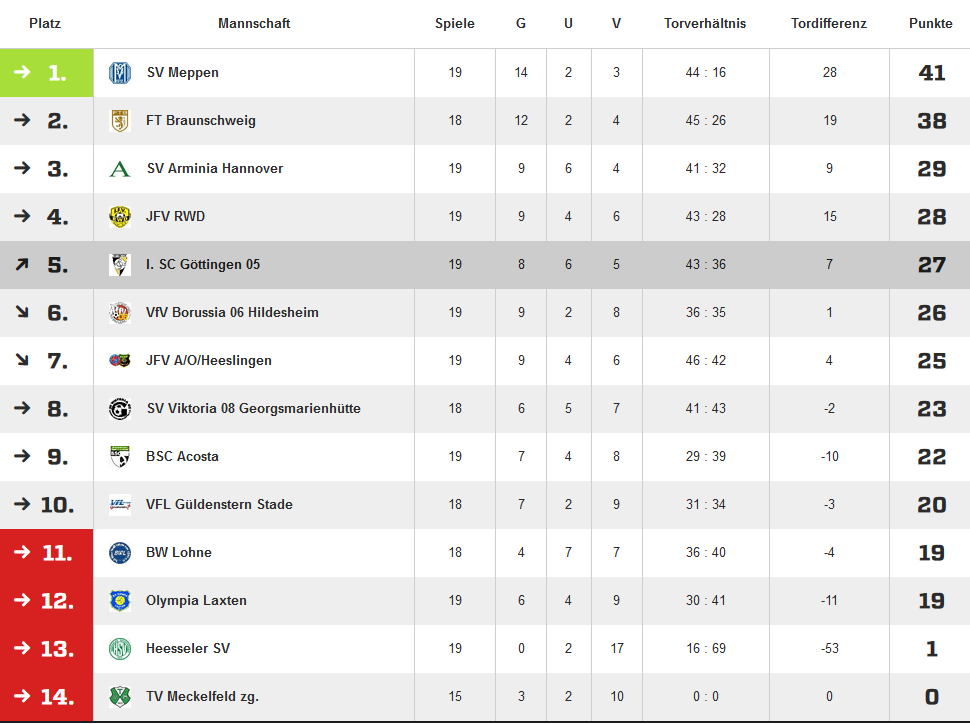Click the JFV RWD team emblem
970x724 pixels.
coord(120,217)
